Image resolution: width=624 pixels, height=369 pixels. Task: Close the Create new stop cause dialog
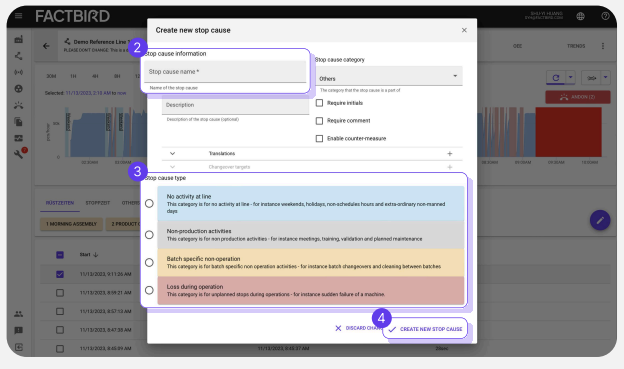point(464,30)
